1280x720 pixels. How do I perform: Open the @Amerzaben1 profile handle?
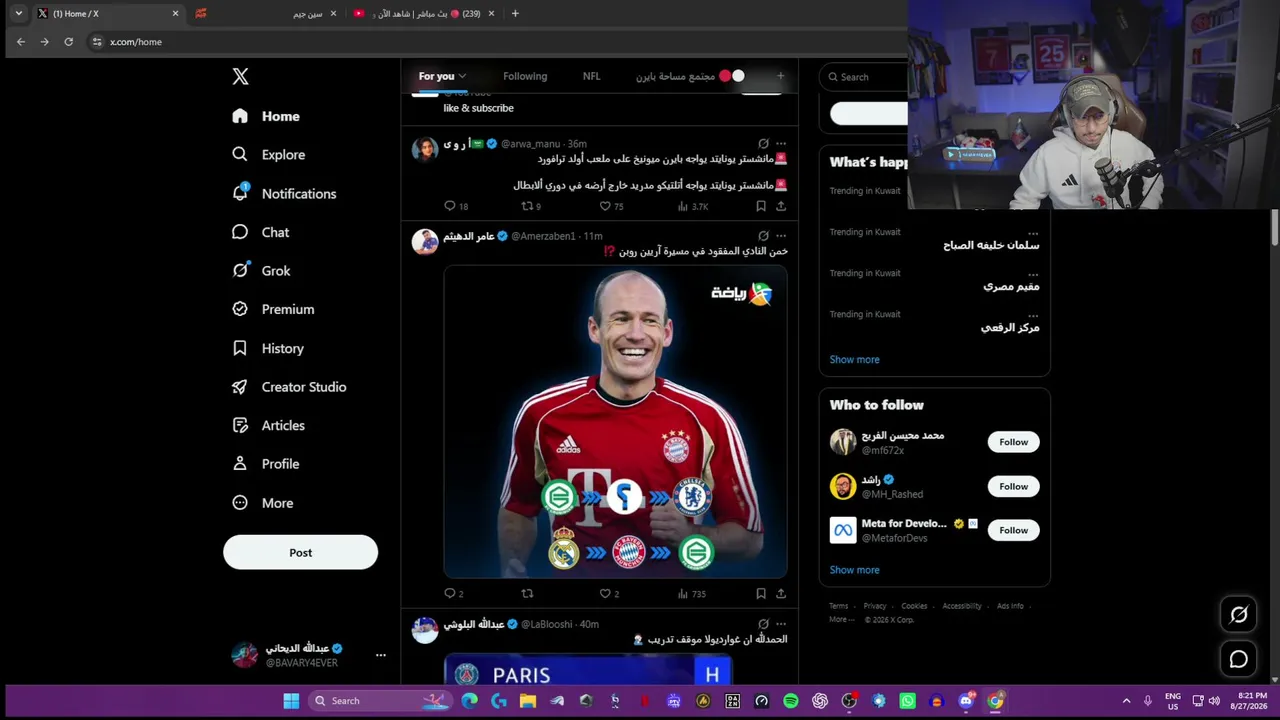point(543,236)
